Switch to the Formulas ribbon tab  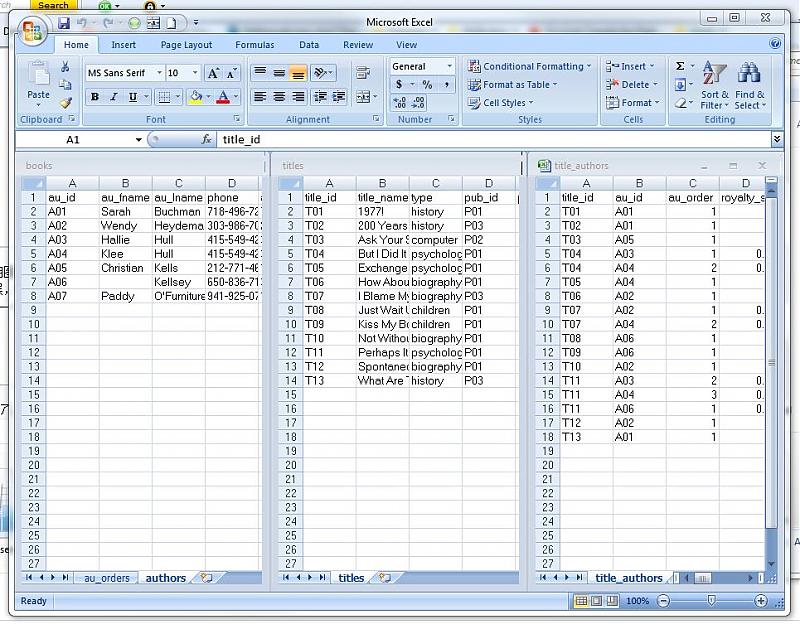click(x=254, y=45)
